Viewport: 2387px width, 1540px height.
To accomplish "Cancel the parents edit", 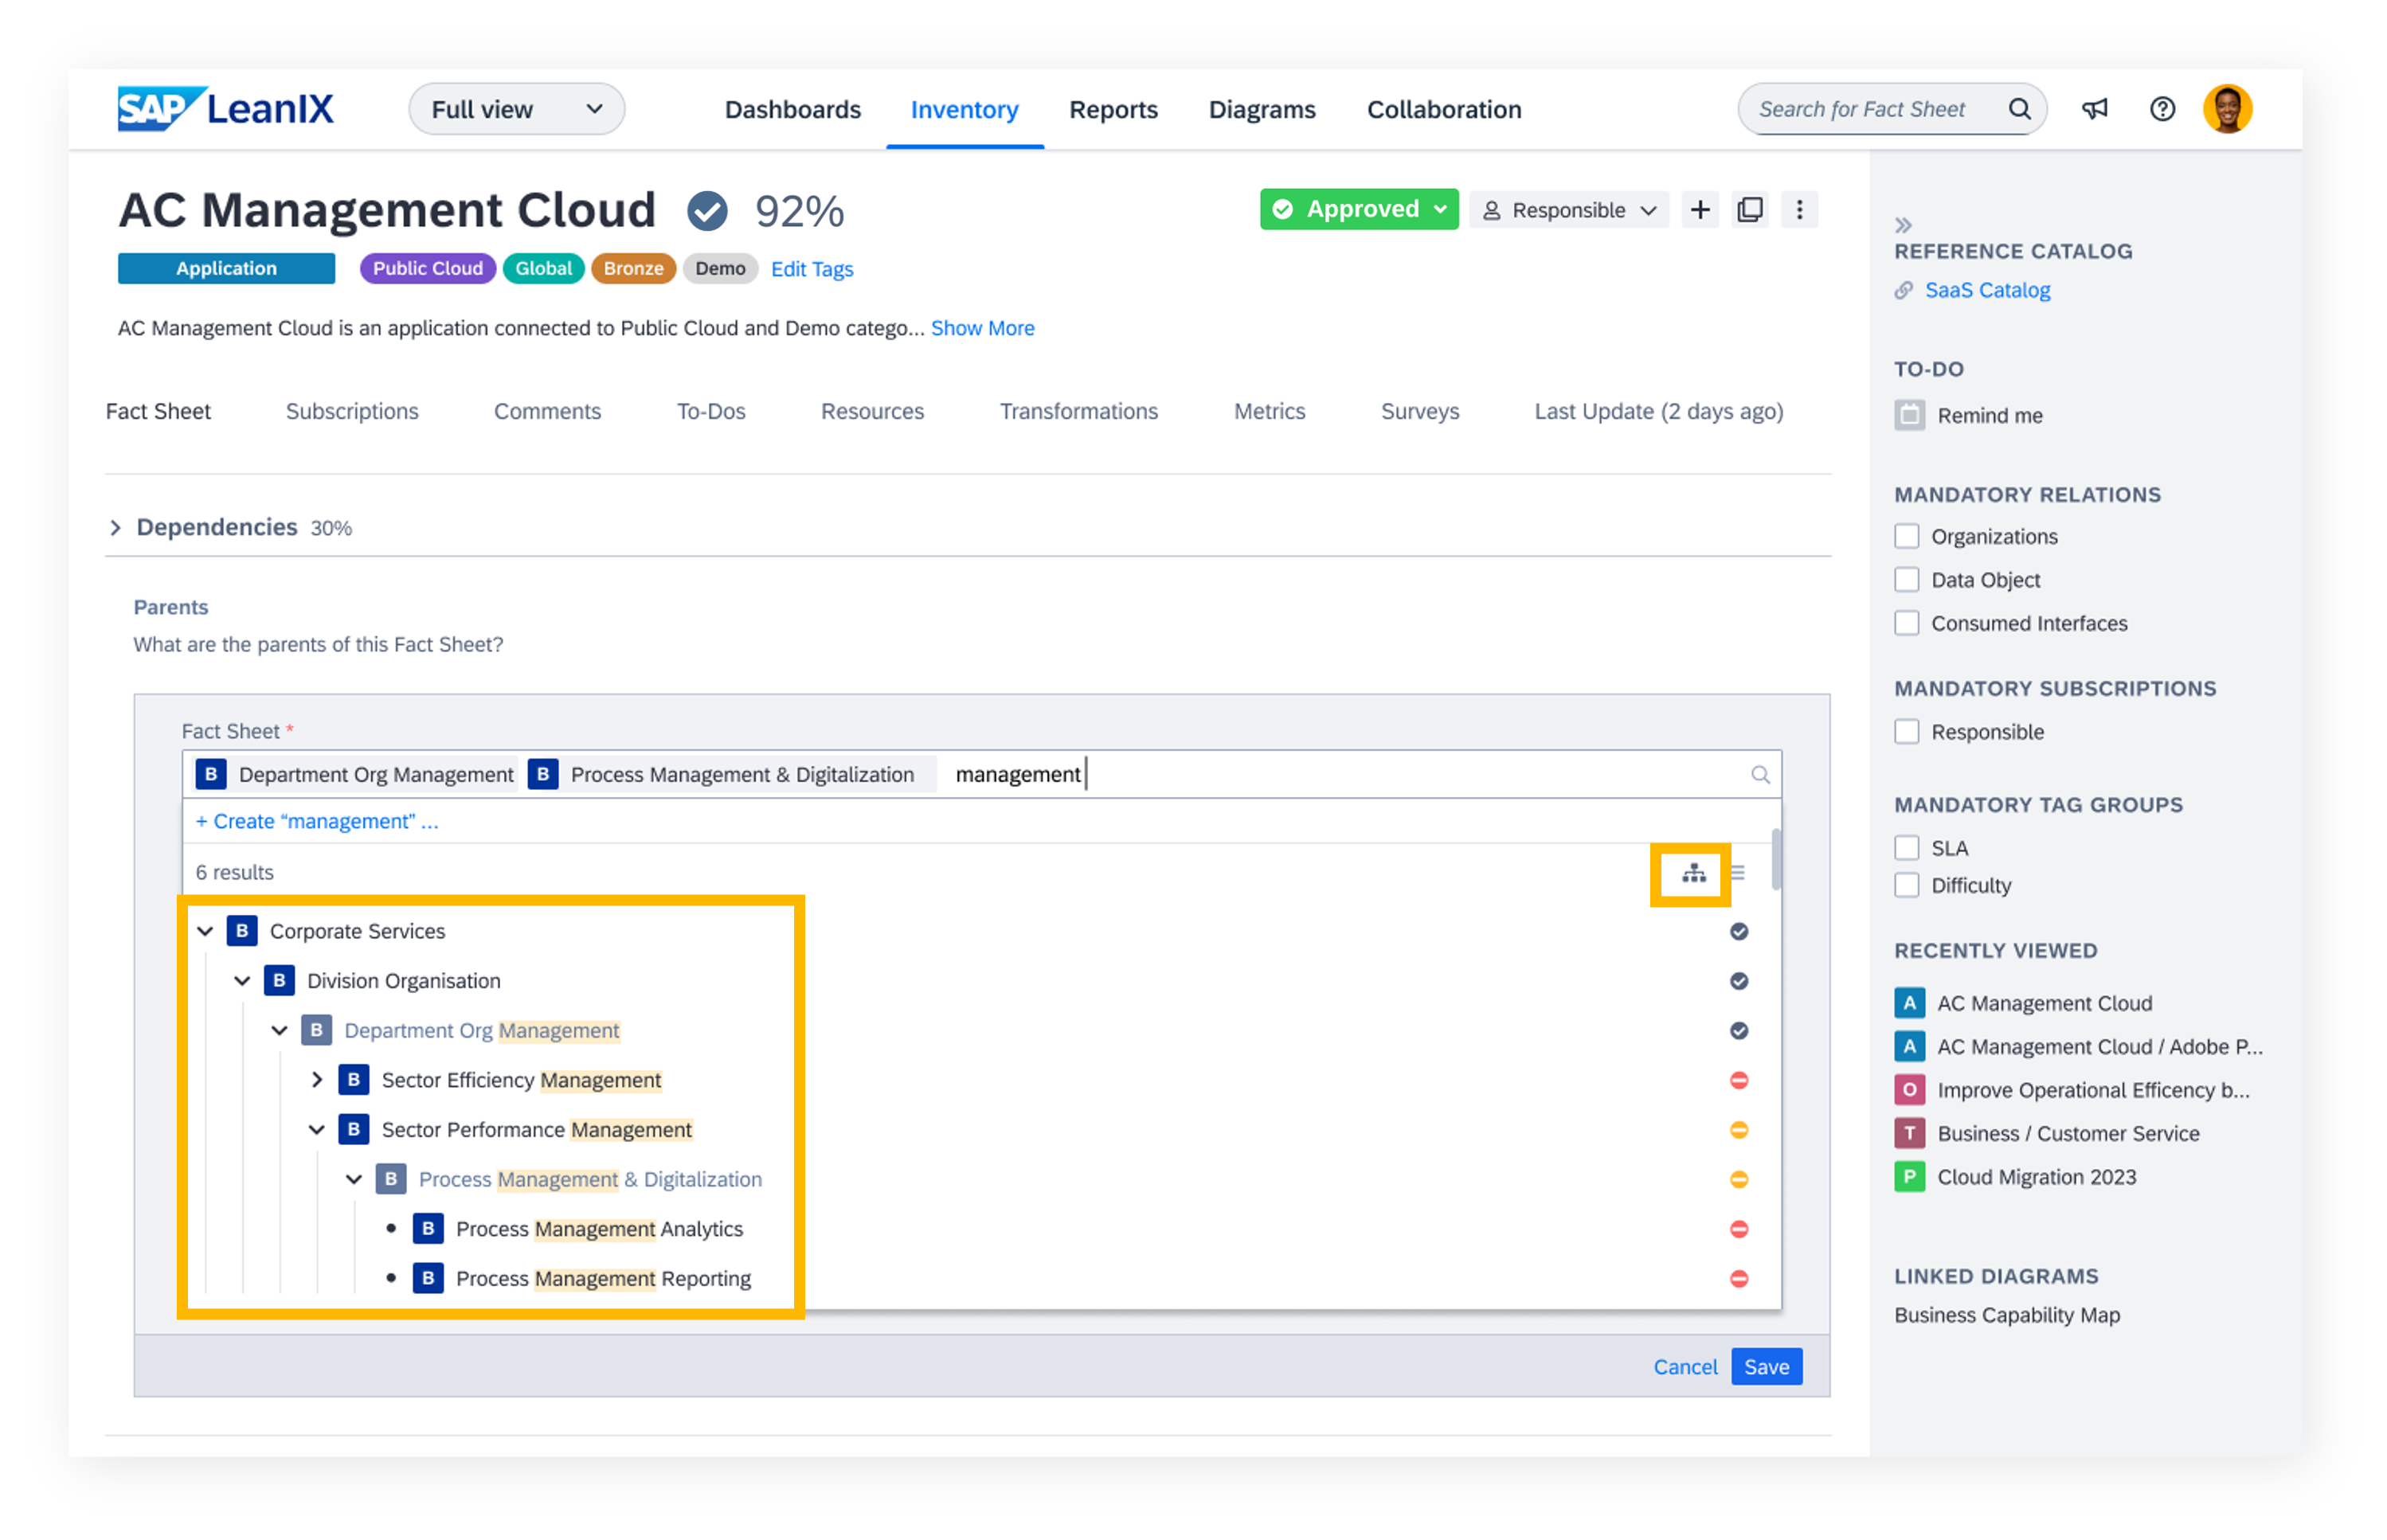I will 1685,1367.
